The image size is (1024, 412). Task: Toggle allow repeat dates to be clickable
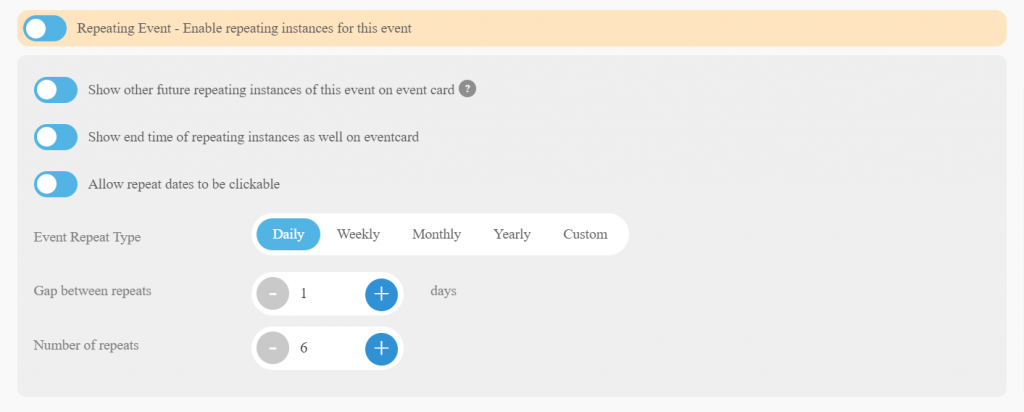tap(56, 184)
